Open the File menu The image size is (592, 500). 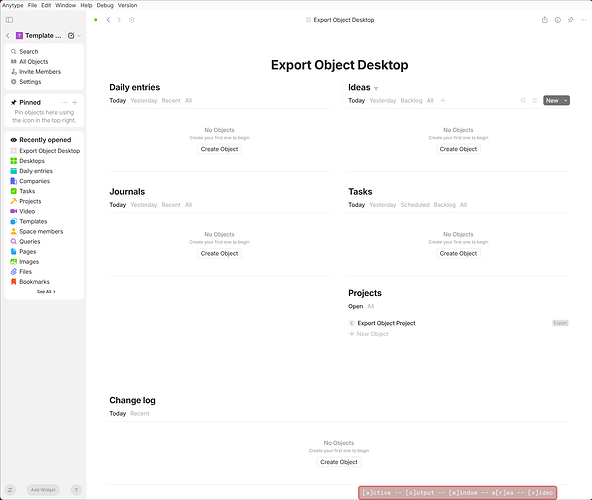pyautogui.click(x=32, y=5)
